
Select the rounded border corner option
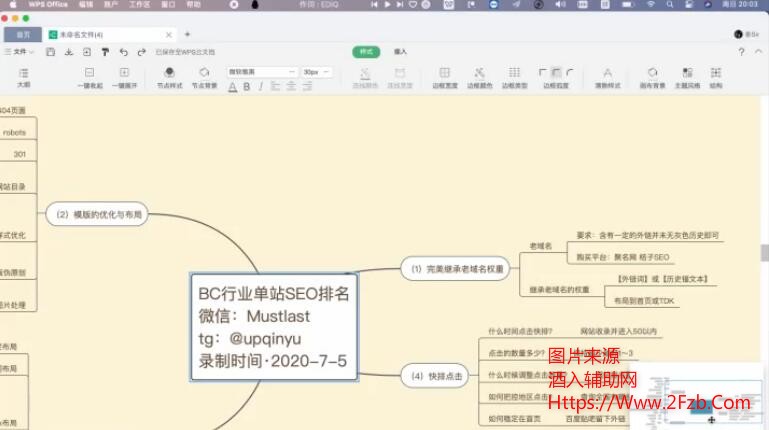(569, 72)
